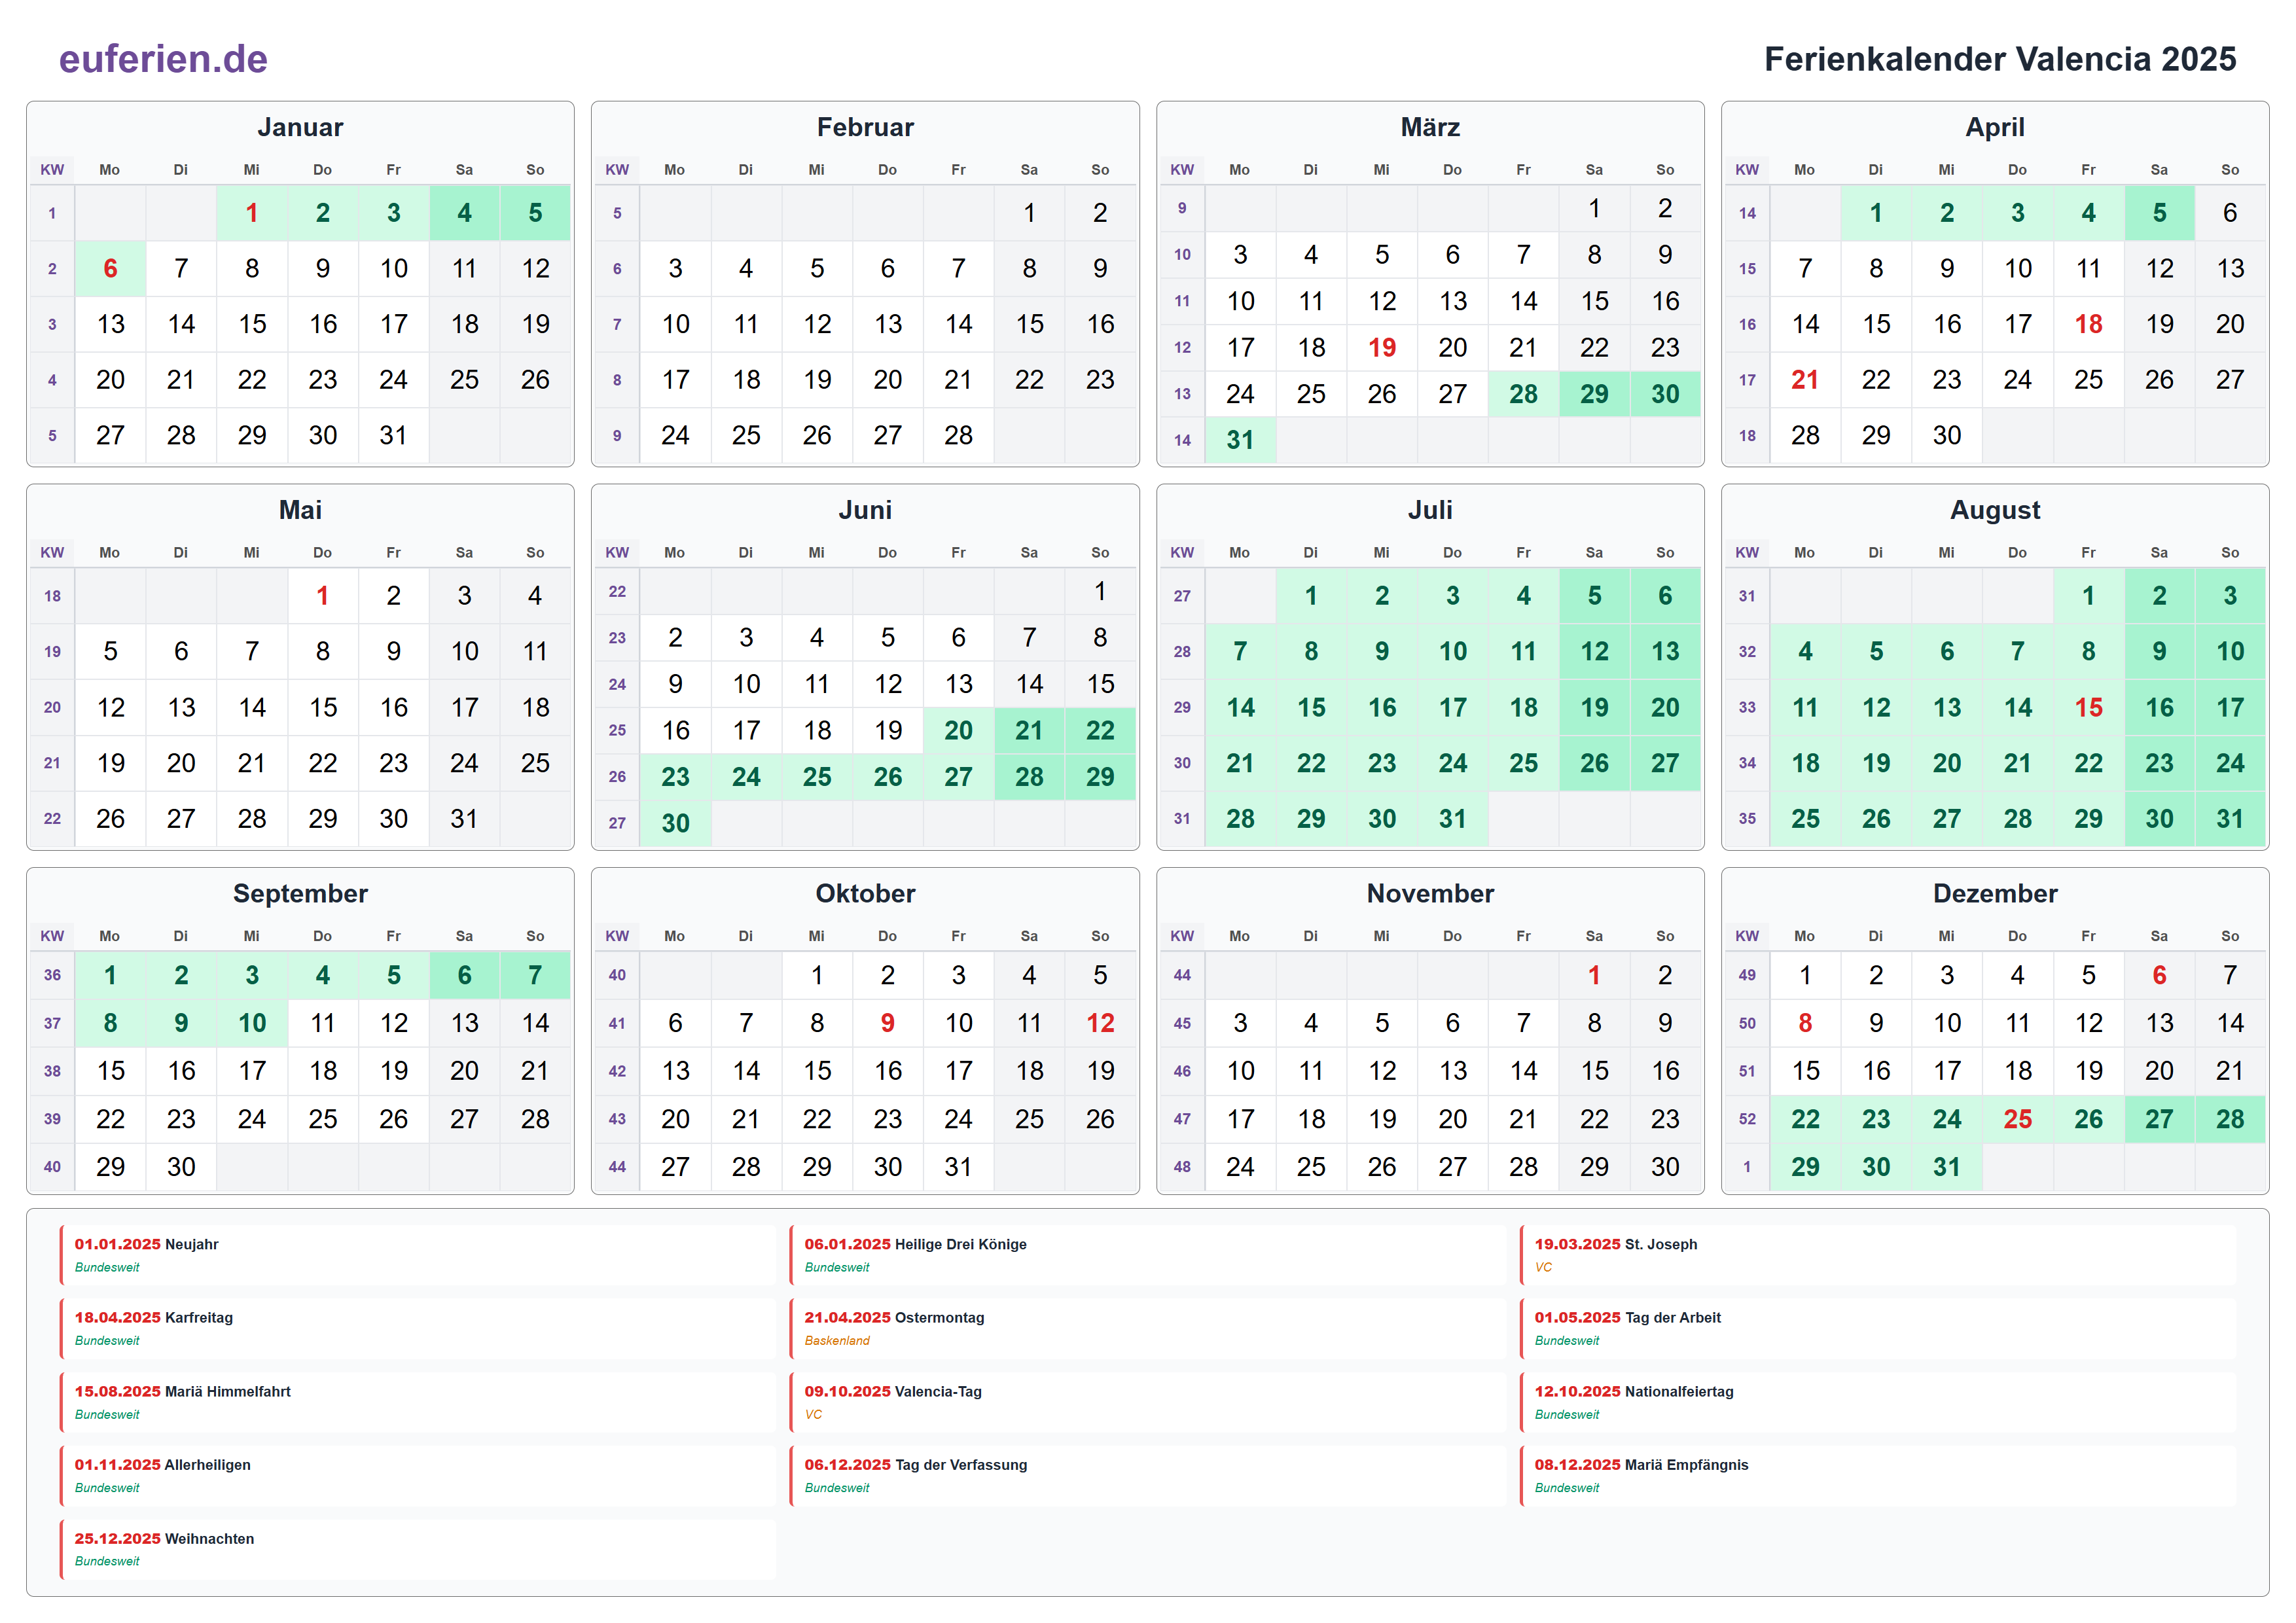Screen dimensions: 2296x1623
Task: Click 28 in Februar calendar
Action: click(958, 435)
